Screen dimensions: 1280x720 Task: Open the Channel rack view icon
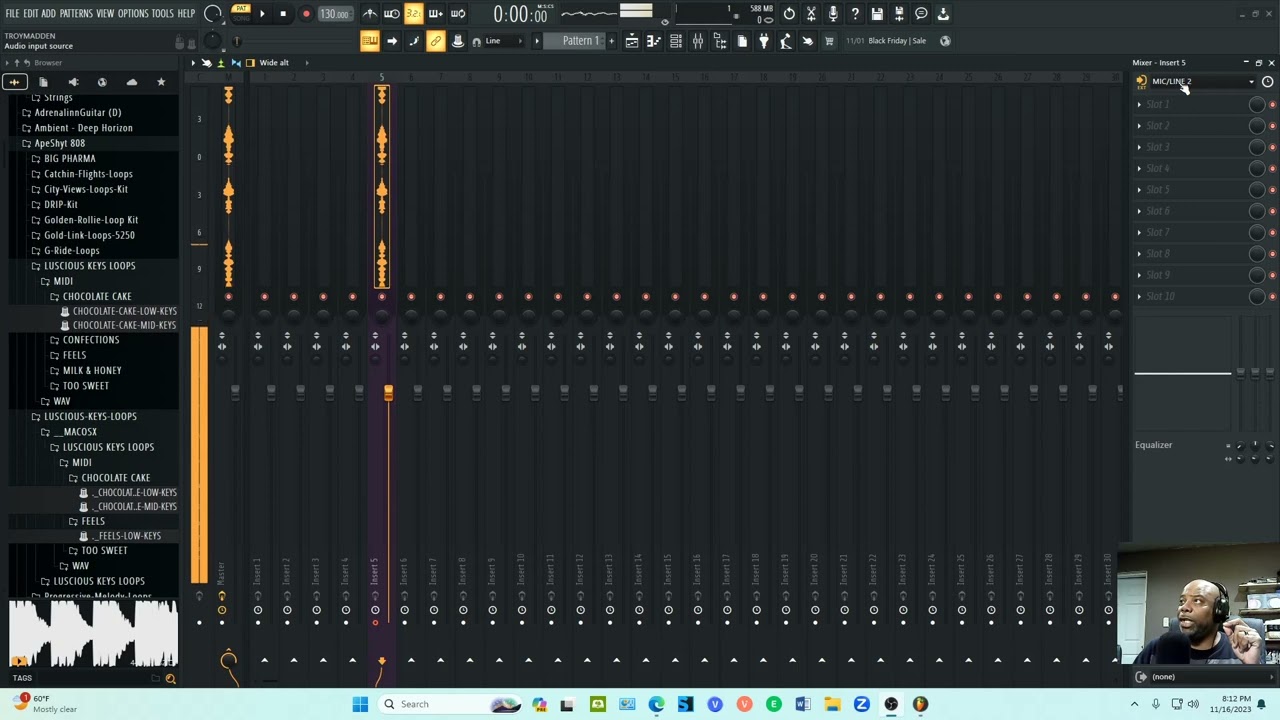[676, 41]
